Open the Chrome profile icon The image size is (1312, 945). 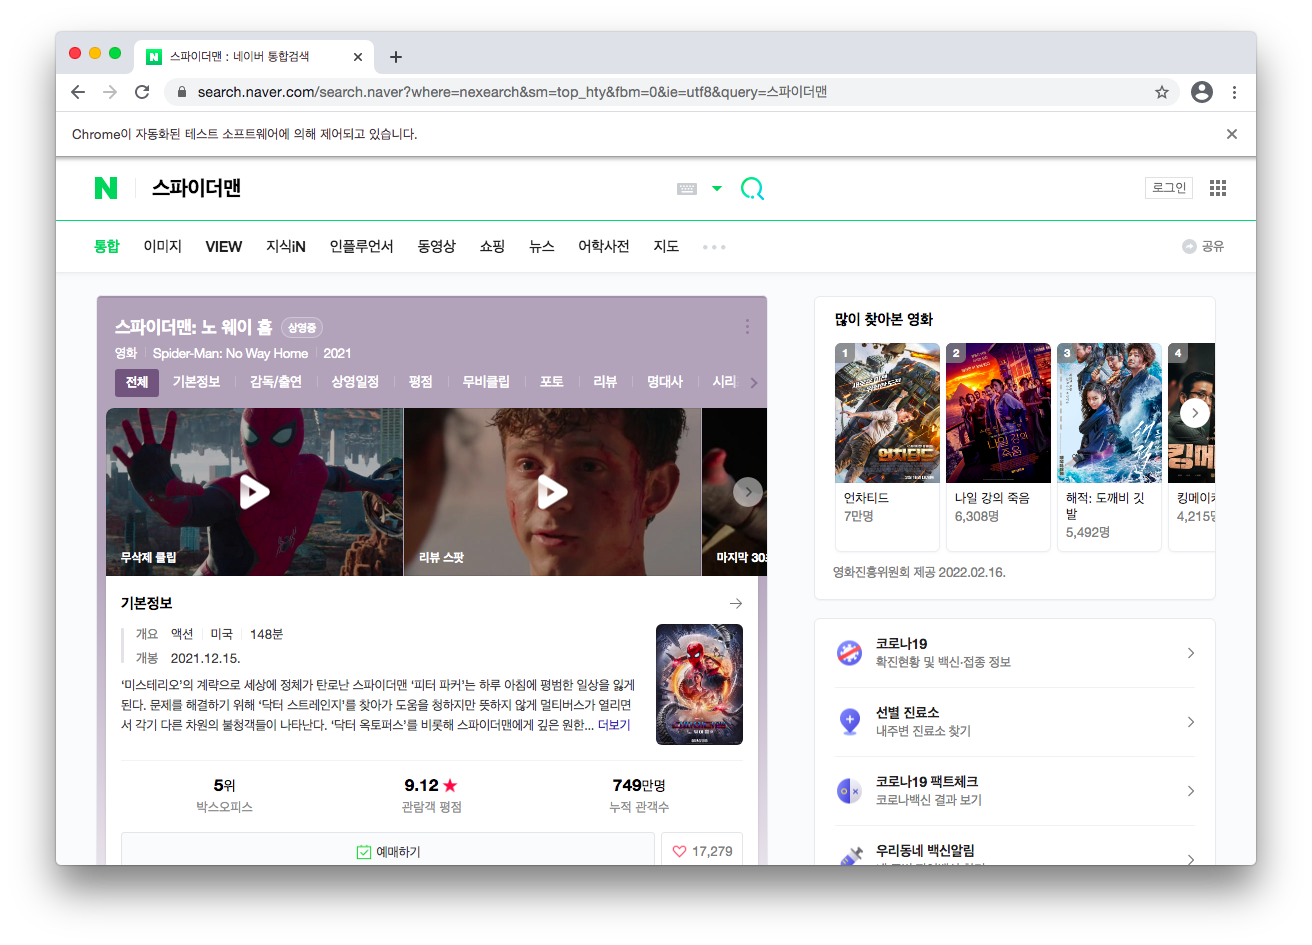[1202, 92]
